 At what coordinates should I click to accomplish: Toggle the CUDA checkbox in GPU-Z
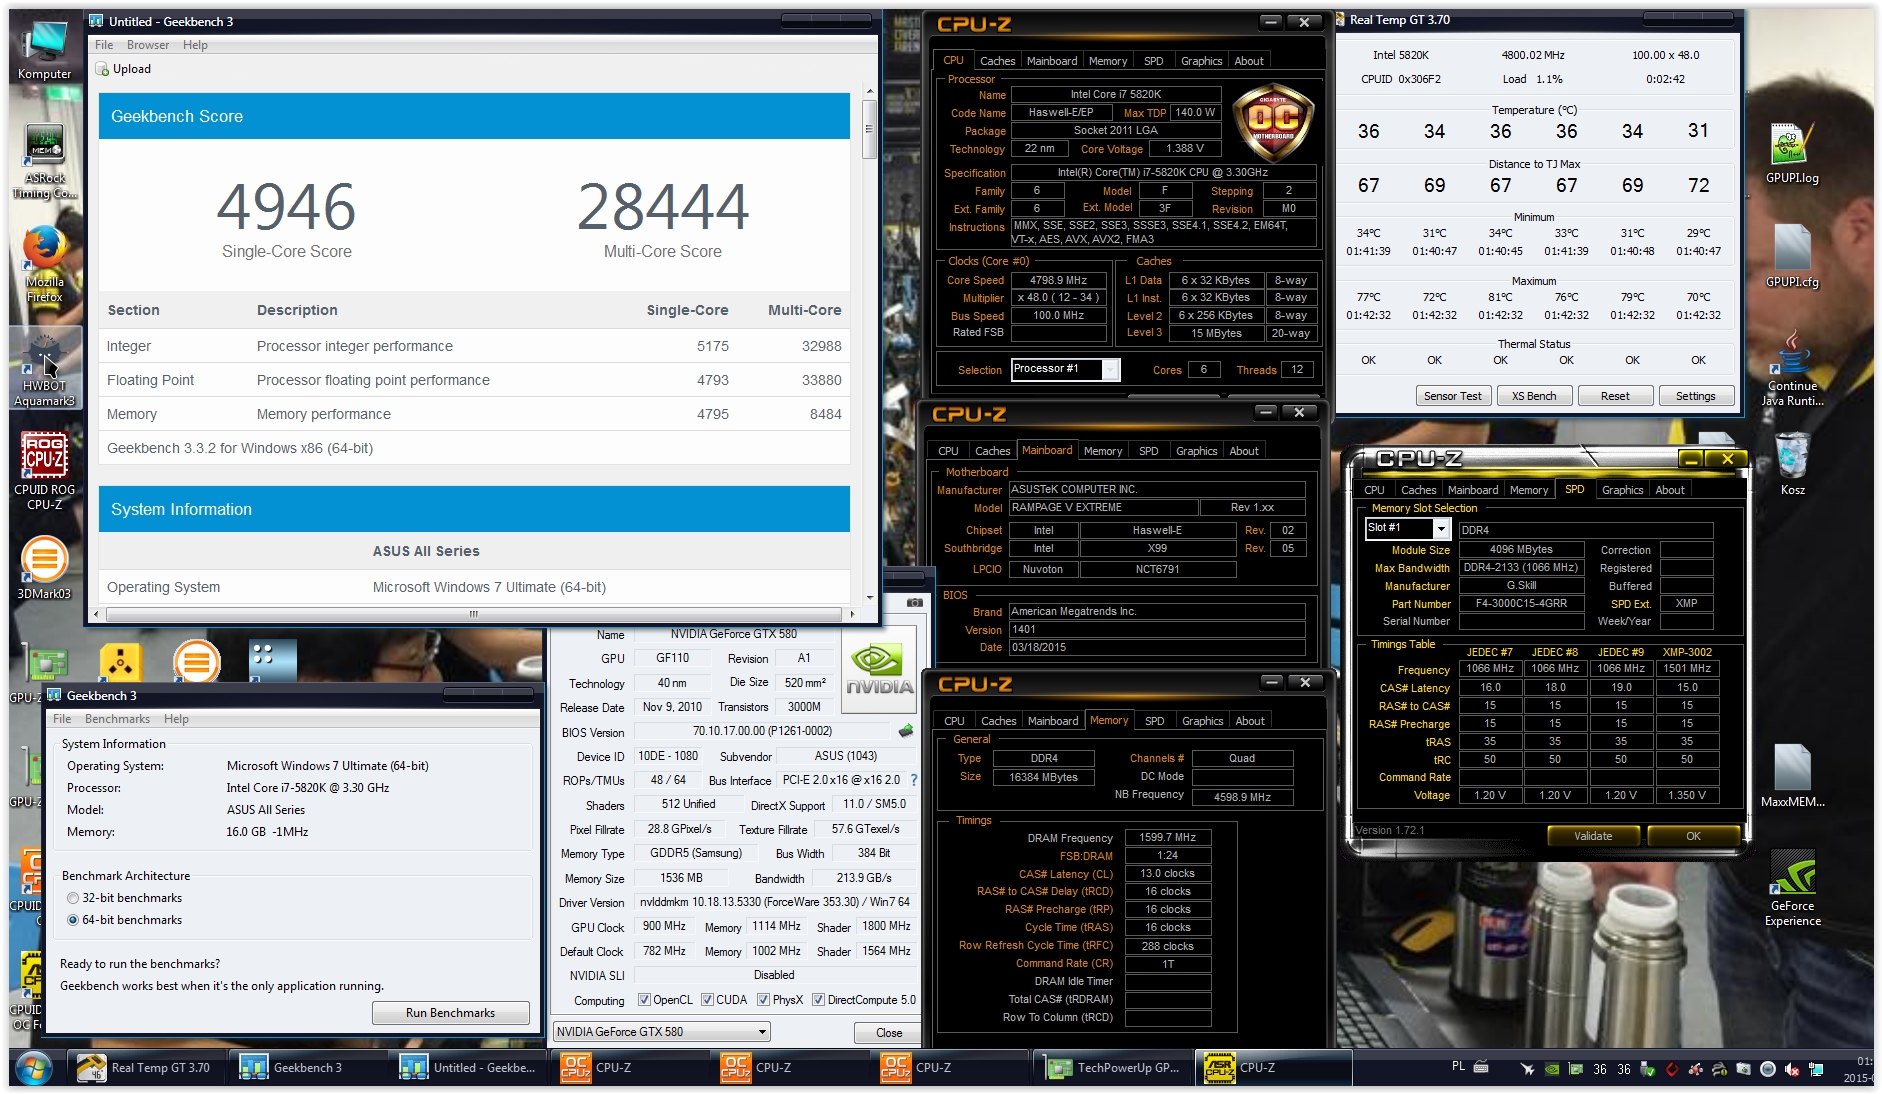coord(708,1000)
